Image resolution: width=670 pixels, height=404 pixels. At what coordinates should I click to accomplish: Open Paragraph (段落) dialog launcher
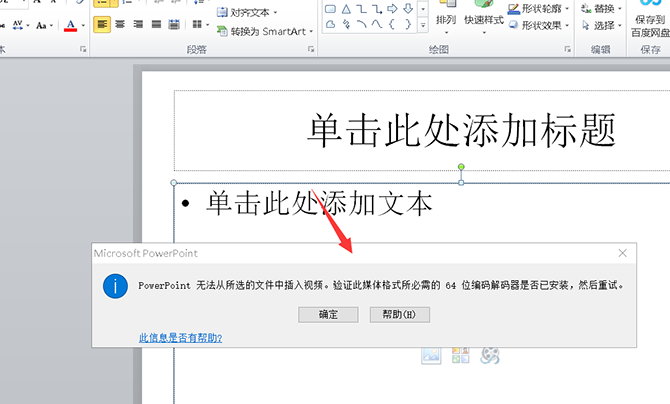click(x=311, y=49)
